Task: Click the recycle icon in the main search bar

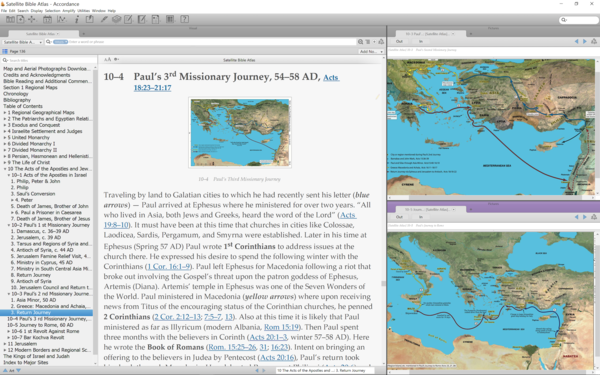Action: pyautogui.click(x=381, y=42)
